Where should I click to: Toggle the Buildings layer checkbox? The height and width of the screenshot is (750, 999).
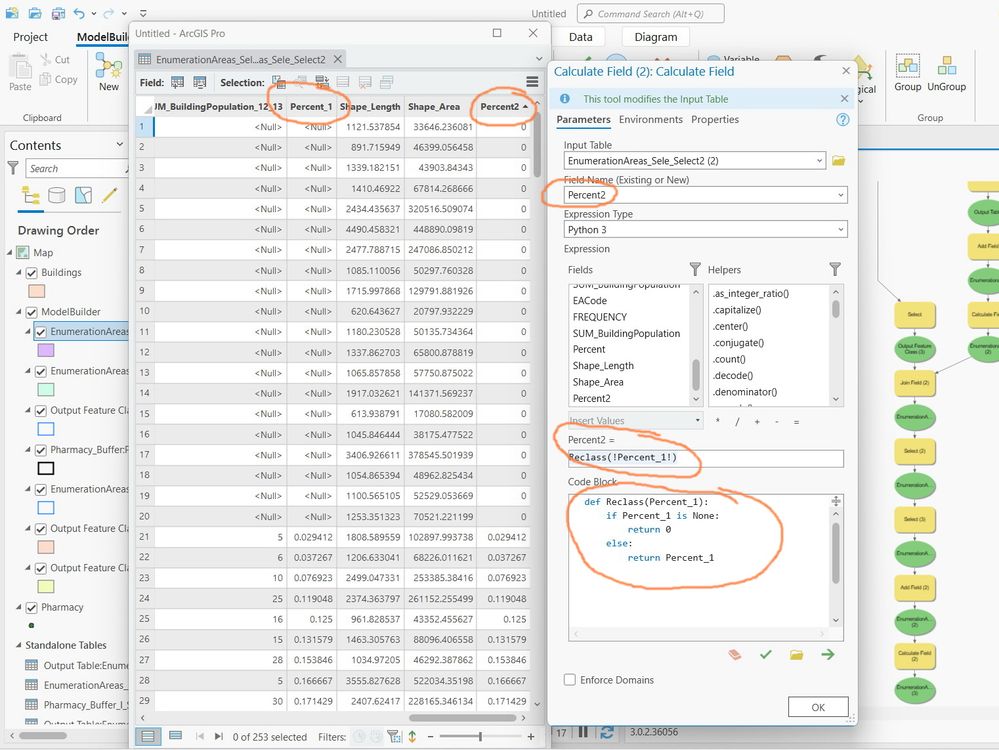(31, 273)
